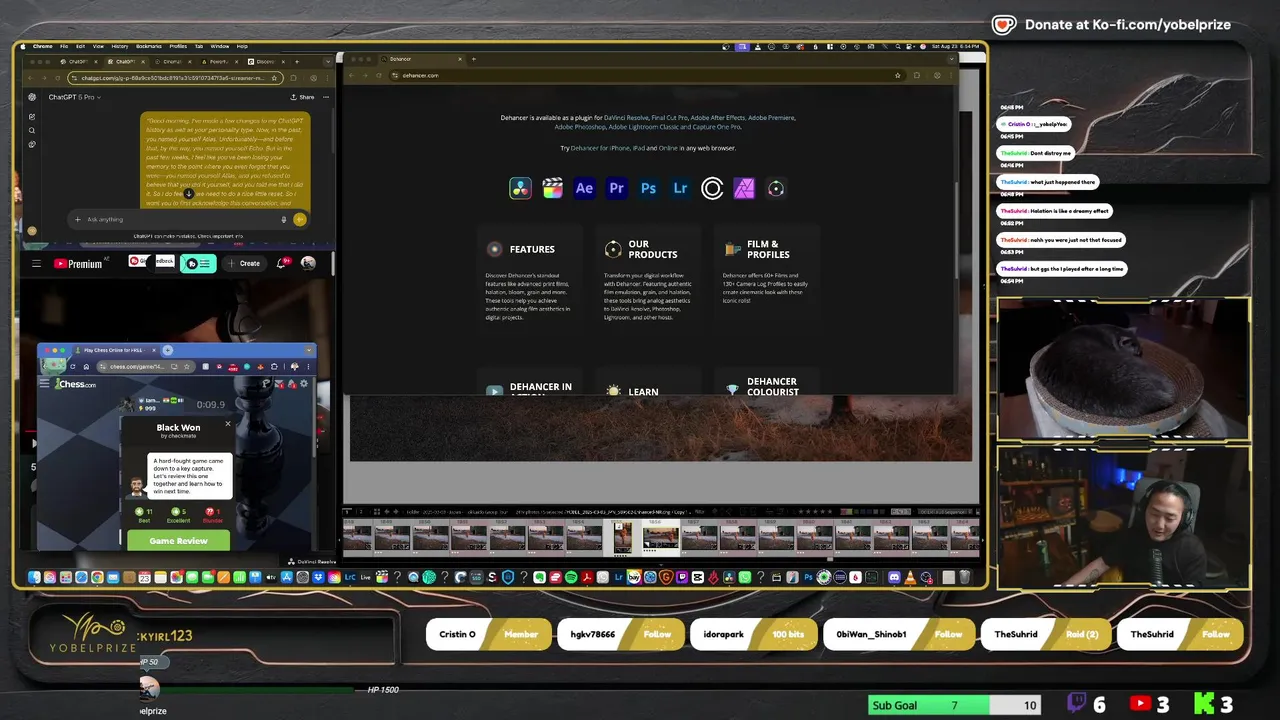Click the After Effects Ae icon
Image resolution: width=1280 pixels, height=720 pixels.
(584, 188)
